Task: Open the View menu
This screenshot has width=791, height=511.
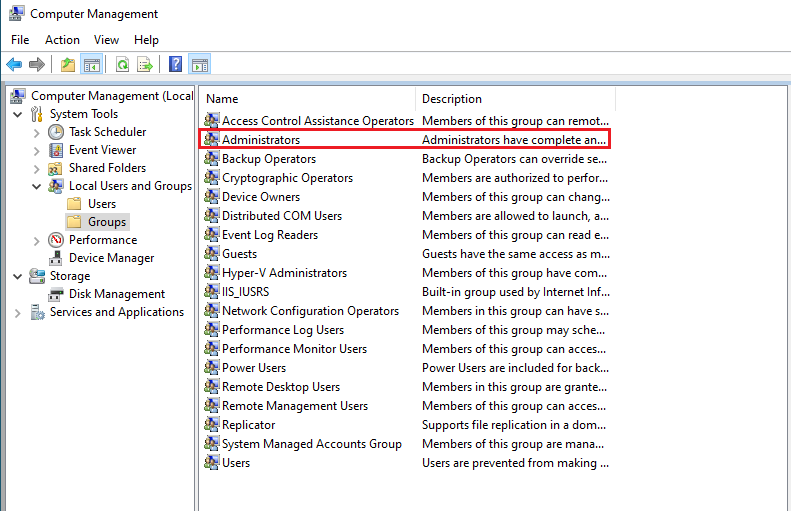Action: click(x=106, y=40)
